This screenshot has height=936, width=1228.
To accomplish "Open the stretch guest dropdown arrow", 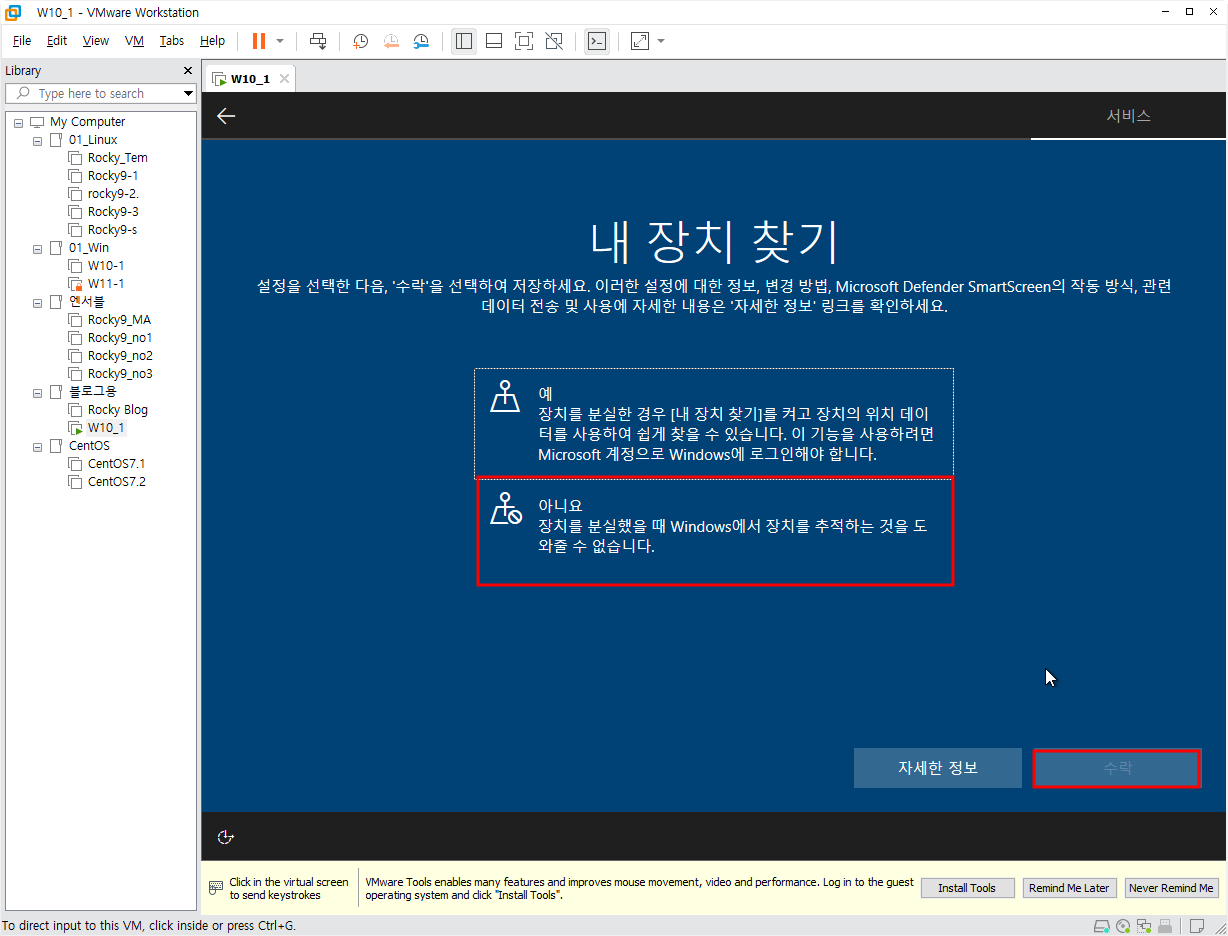I will pos(661,41).
